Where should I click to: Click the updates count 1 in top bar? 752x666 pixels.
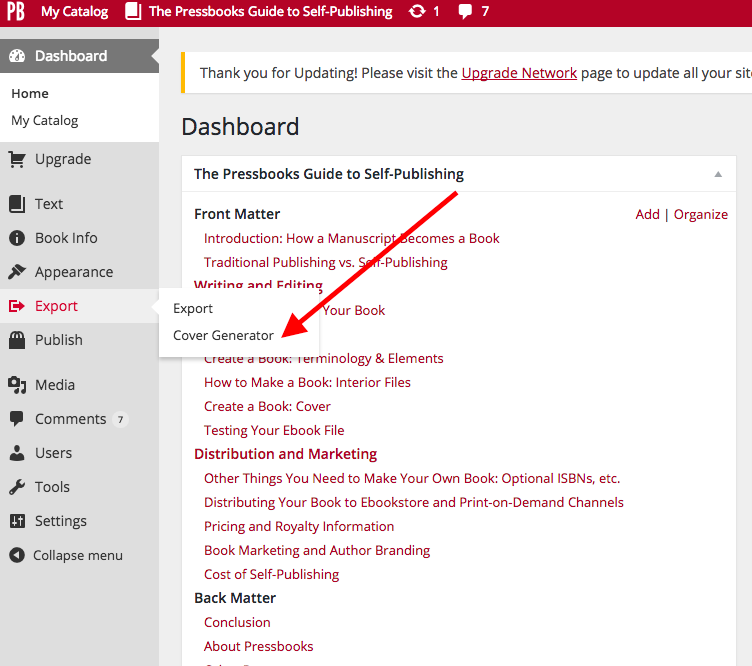tap(436, 11)
